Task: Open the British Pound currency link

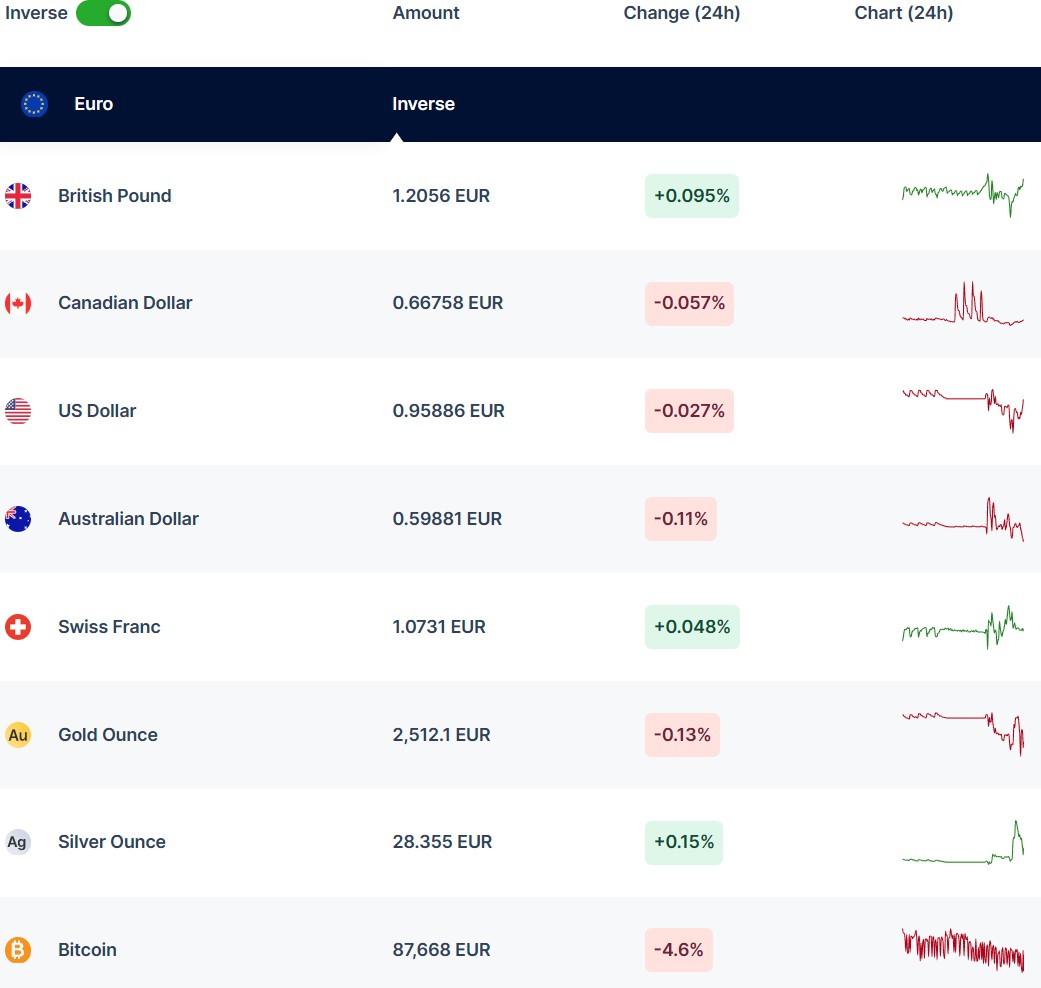Action: pos(114,196)
